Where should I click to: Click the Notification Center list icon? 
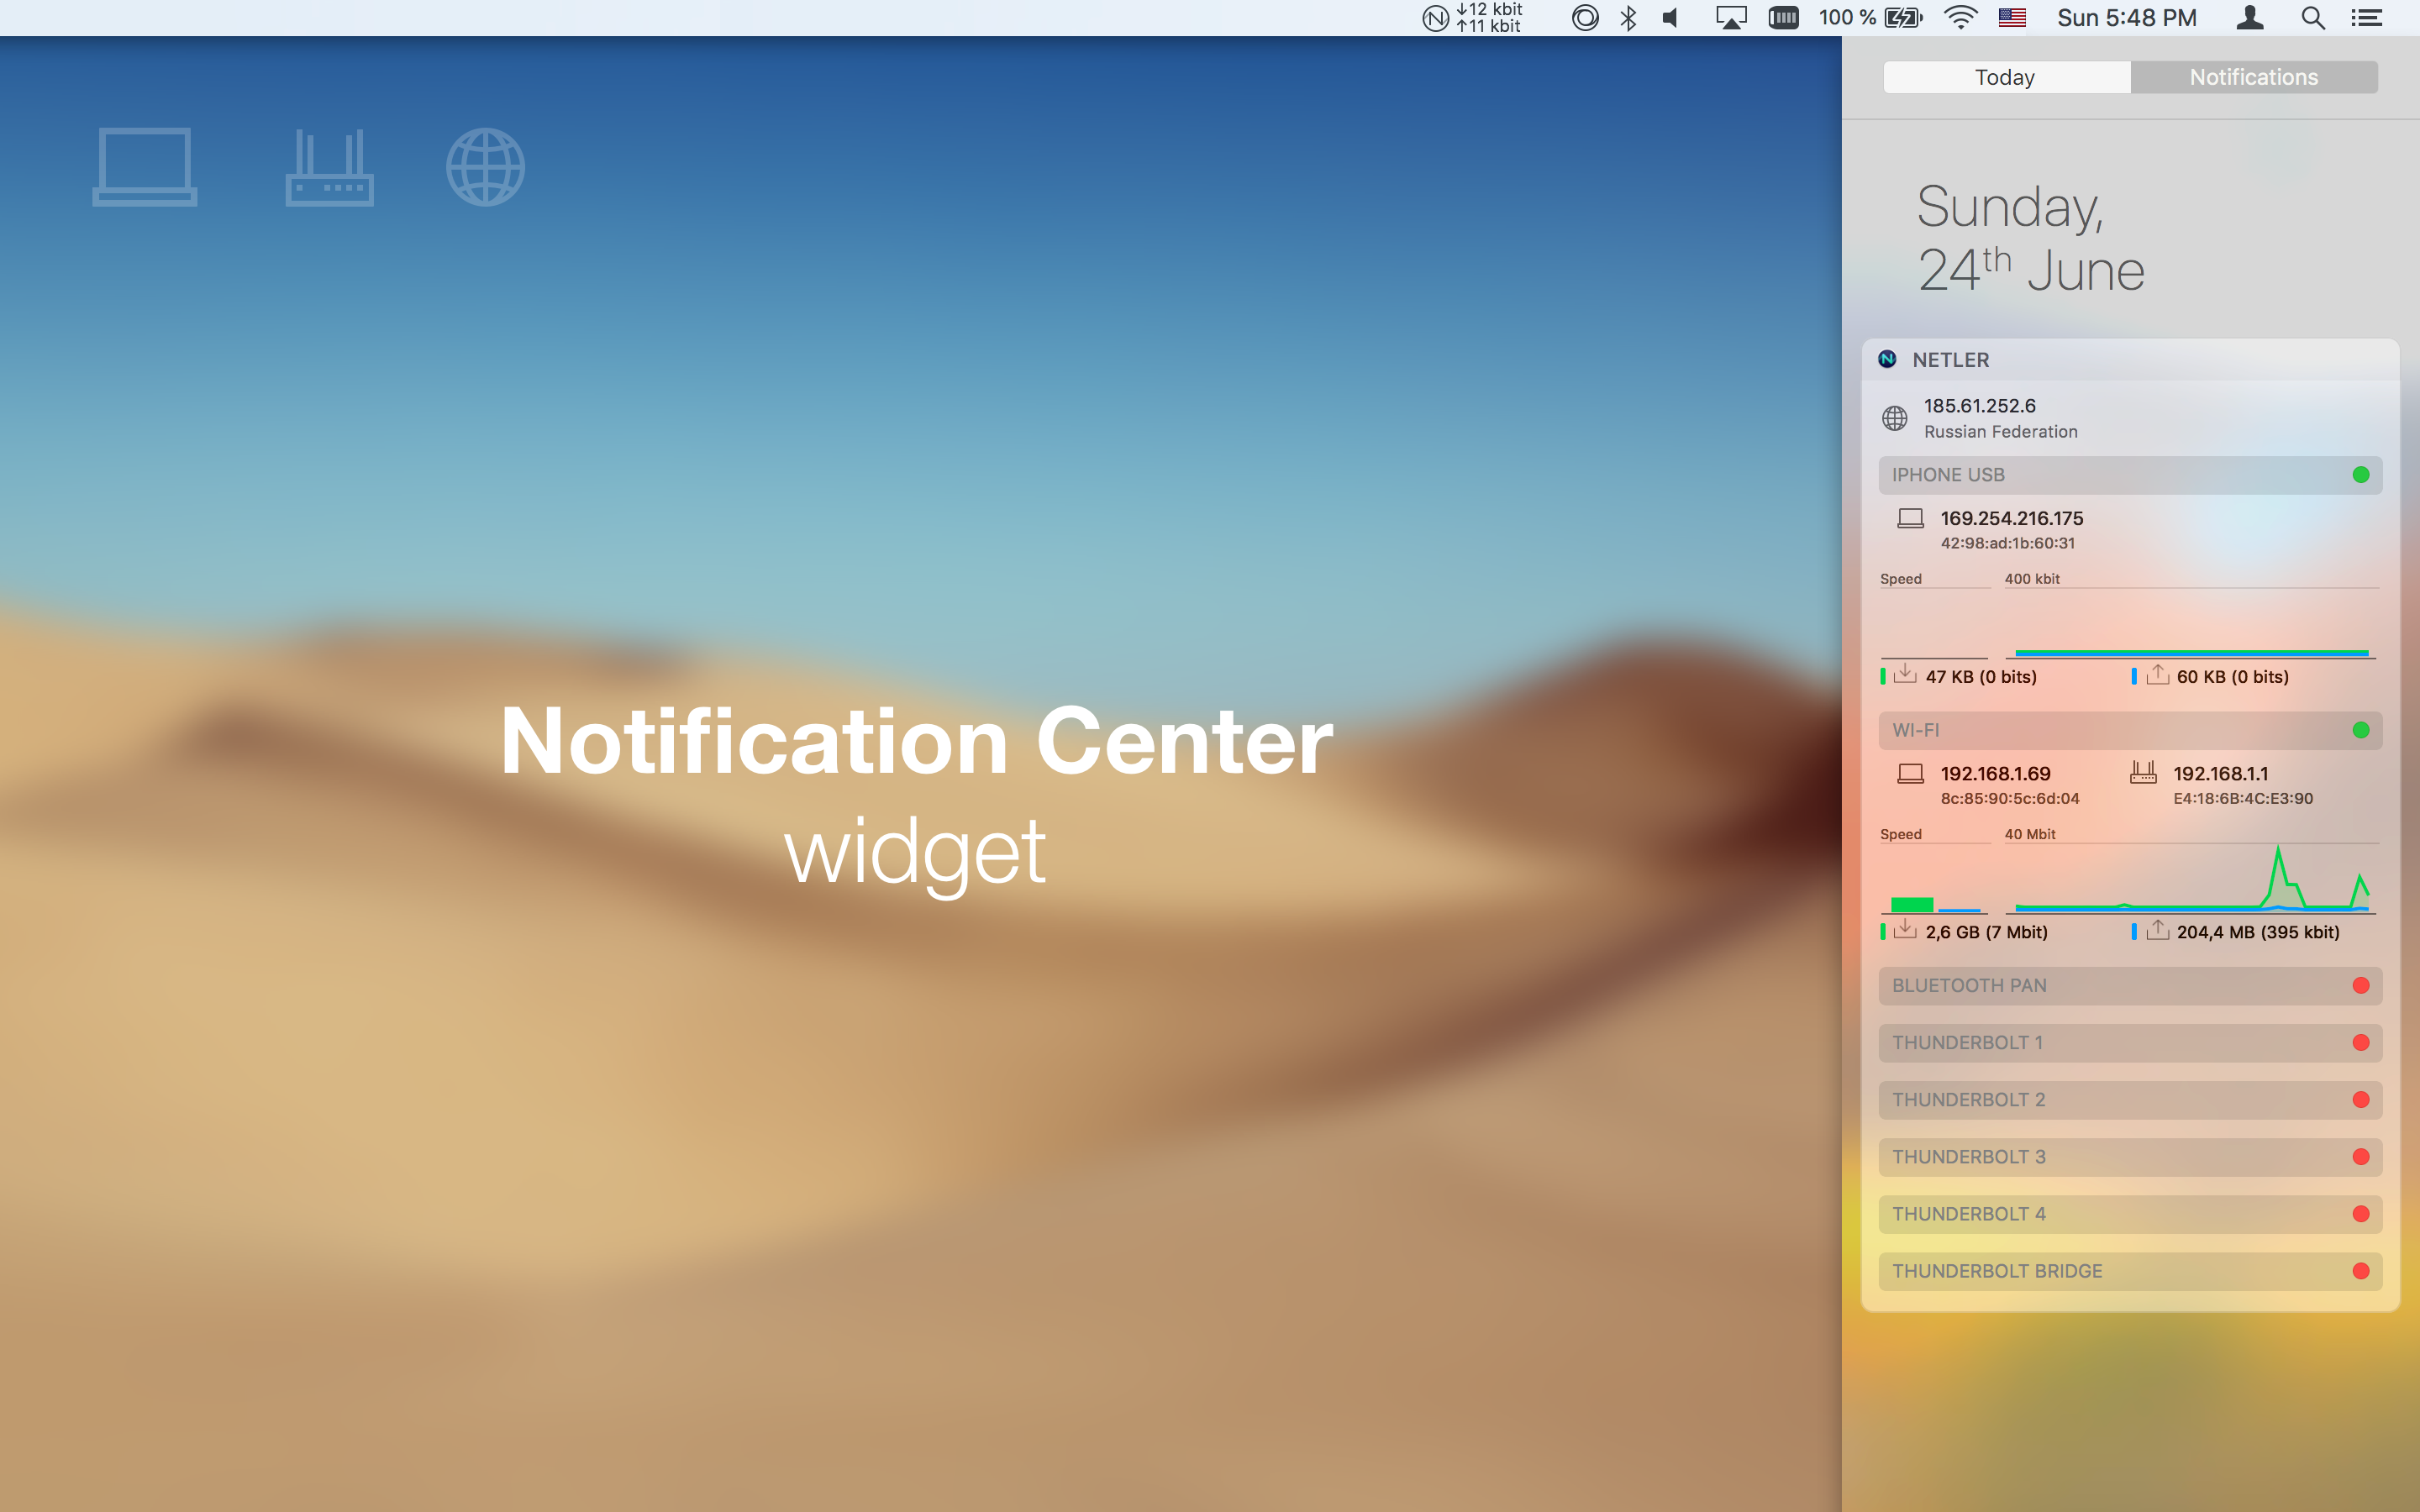coord(2366,18)
